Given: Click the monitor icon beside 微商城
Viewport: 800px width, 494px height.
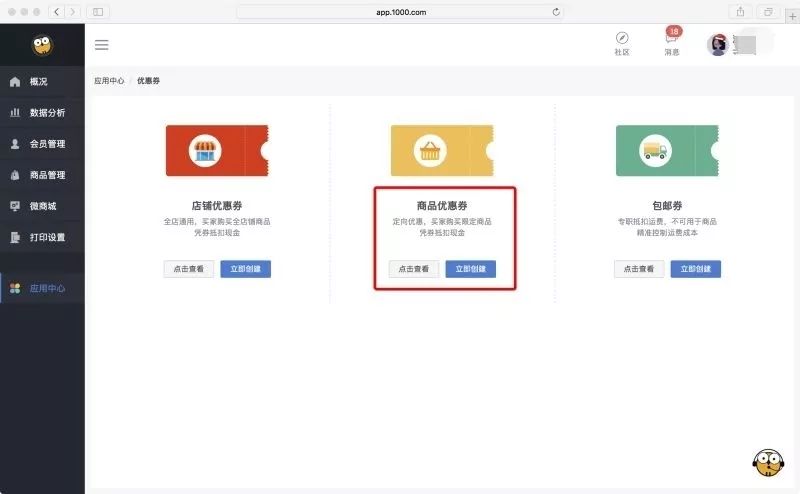Looking at the screenshot, I should 15,206.
